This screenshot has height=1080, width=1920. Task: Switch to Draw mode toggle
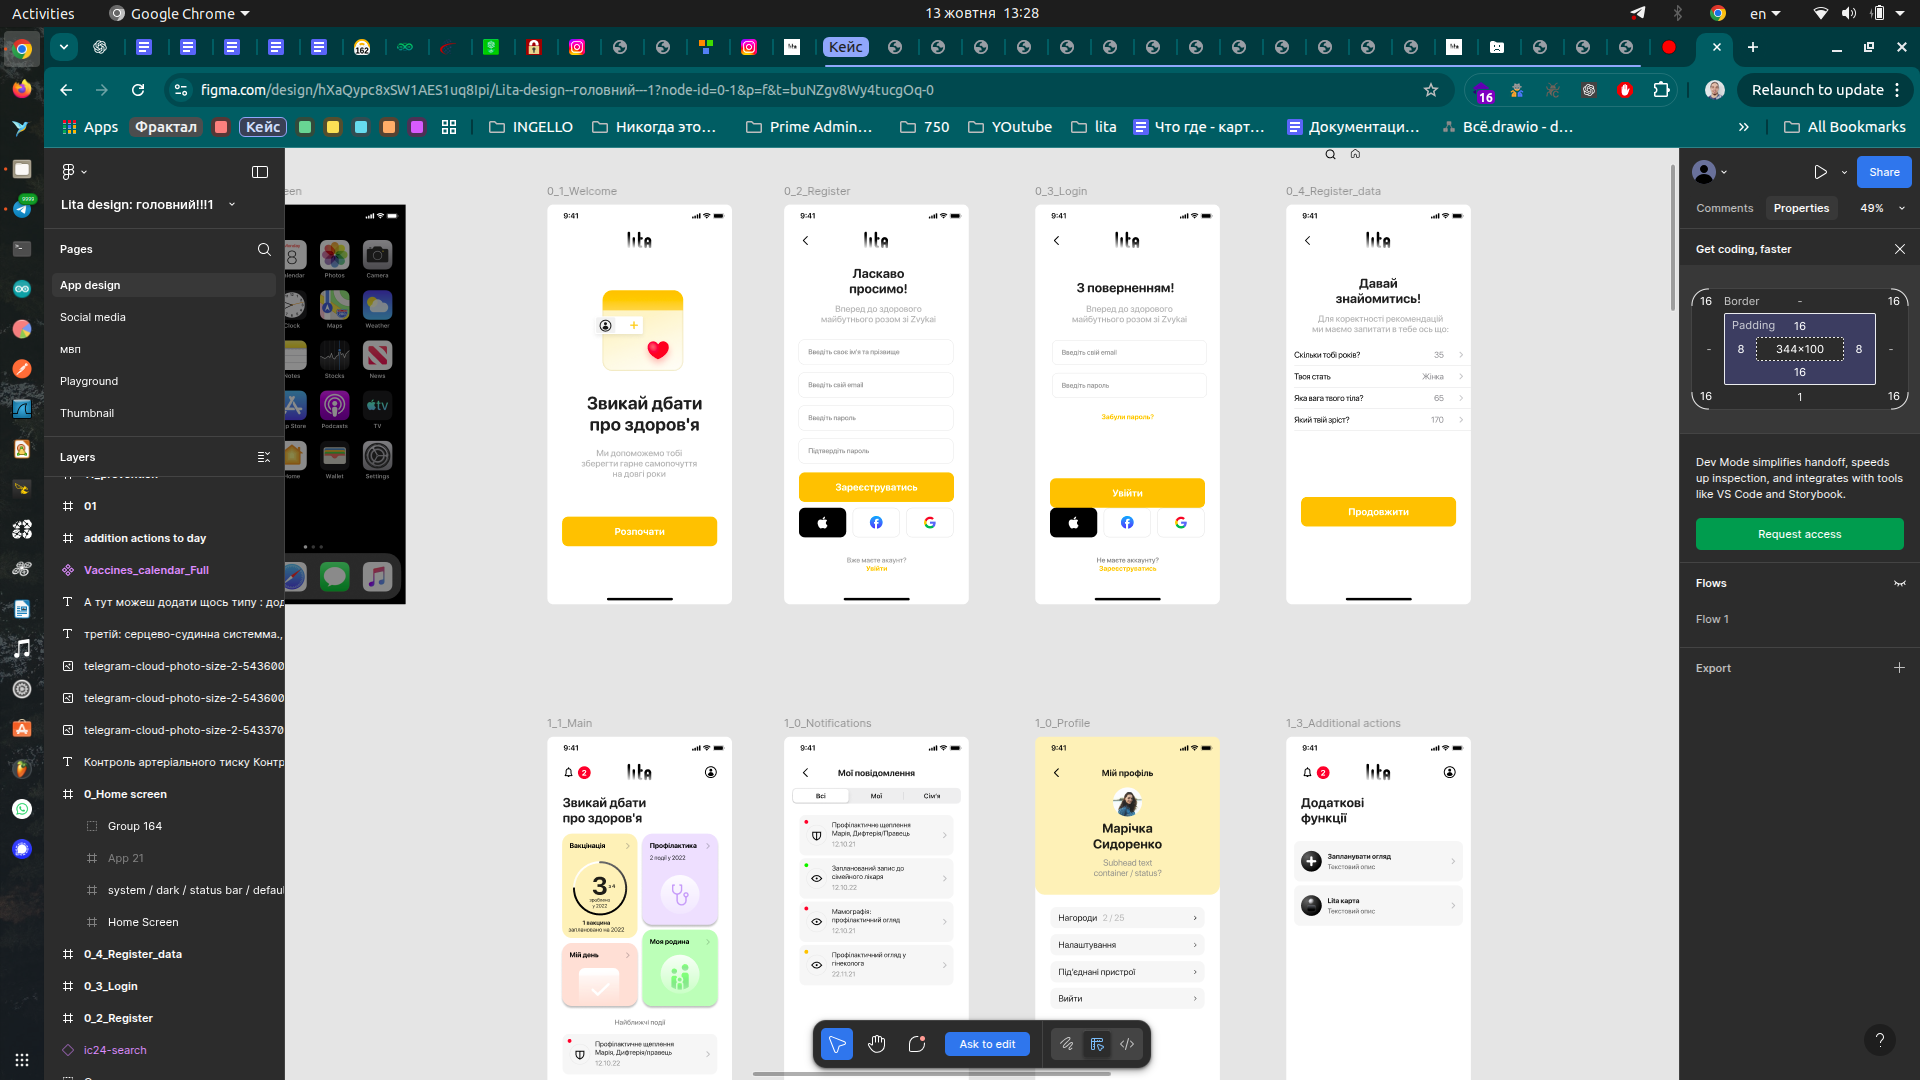pyautogui.click(x=1067, y=1044)
